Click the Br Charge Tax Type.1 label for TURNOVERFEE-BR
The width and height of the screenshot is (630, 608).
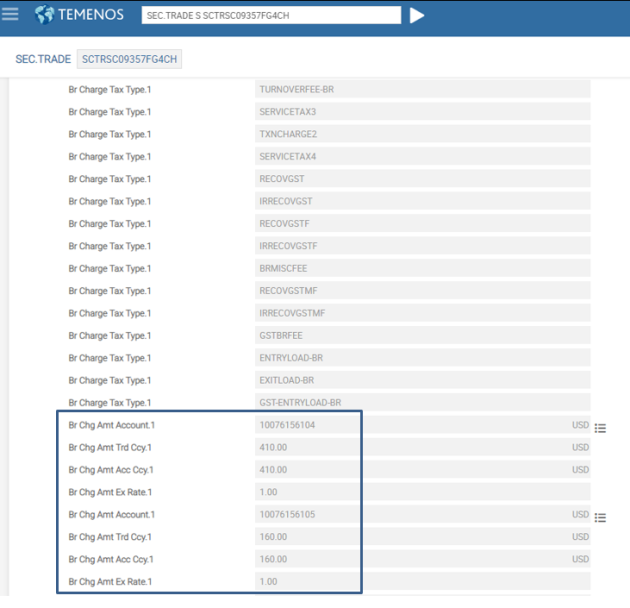[x=110, y=90]
